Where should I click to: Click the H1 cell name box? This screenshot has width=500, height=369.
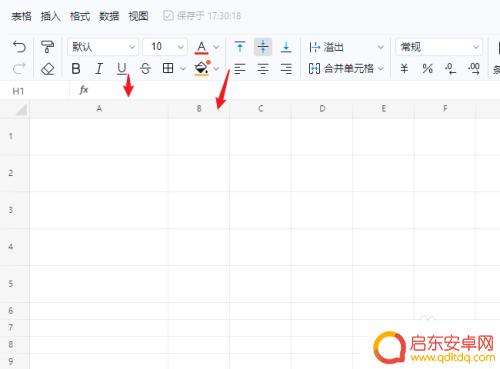coord(35,91)
